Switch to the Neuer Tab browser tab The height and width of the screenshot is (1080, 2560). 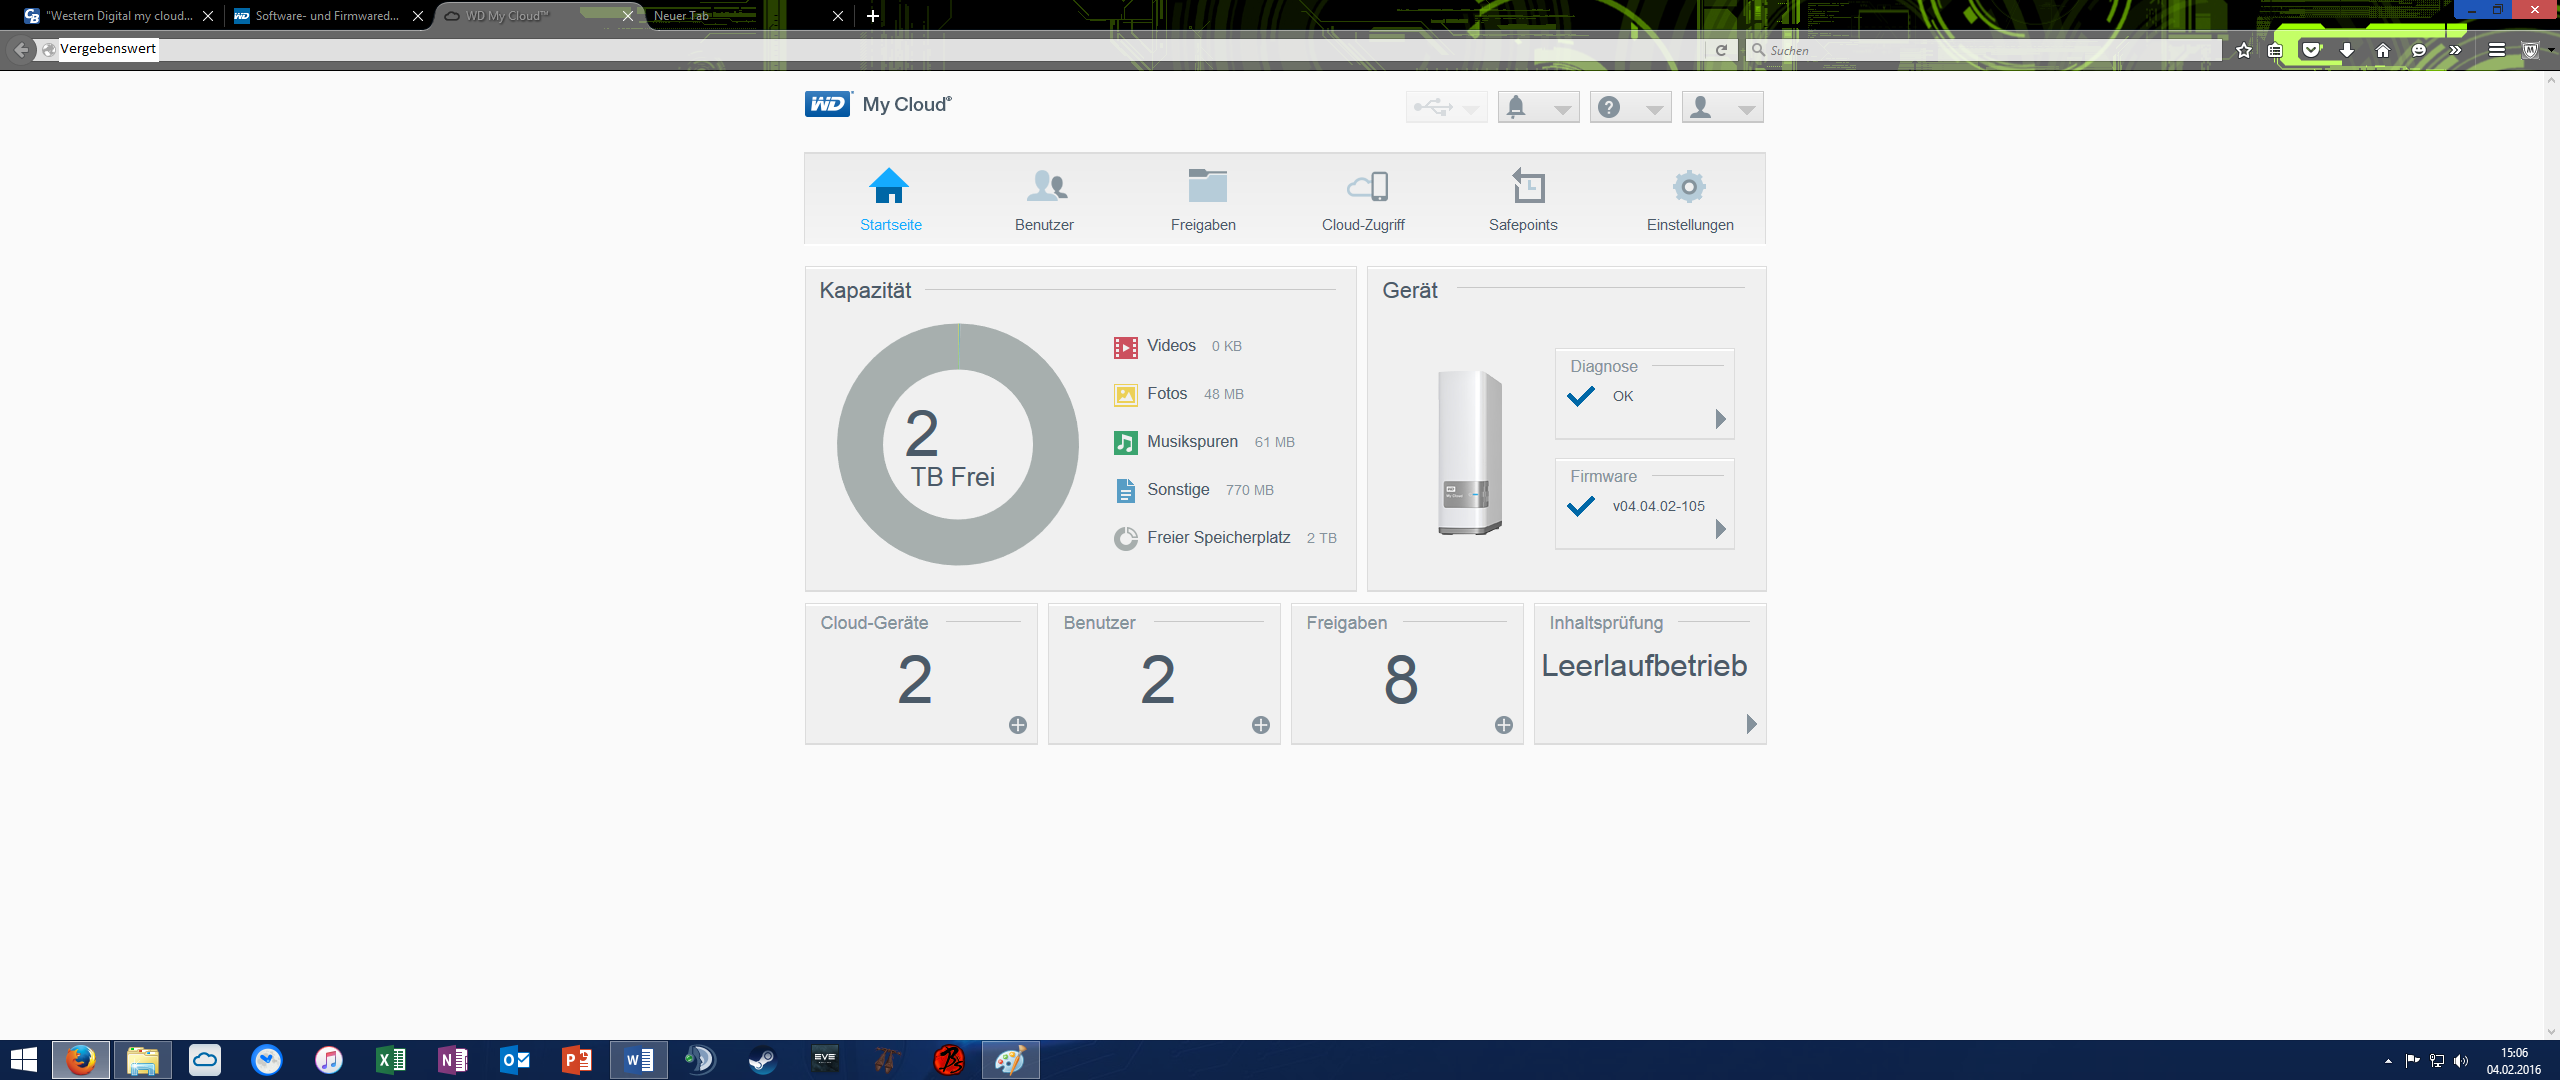[x=740, y=16]
